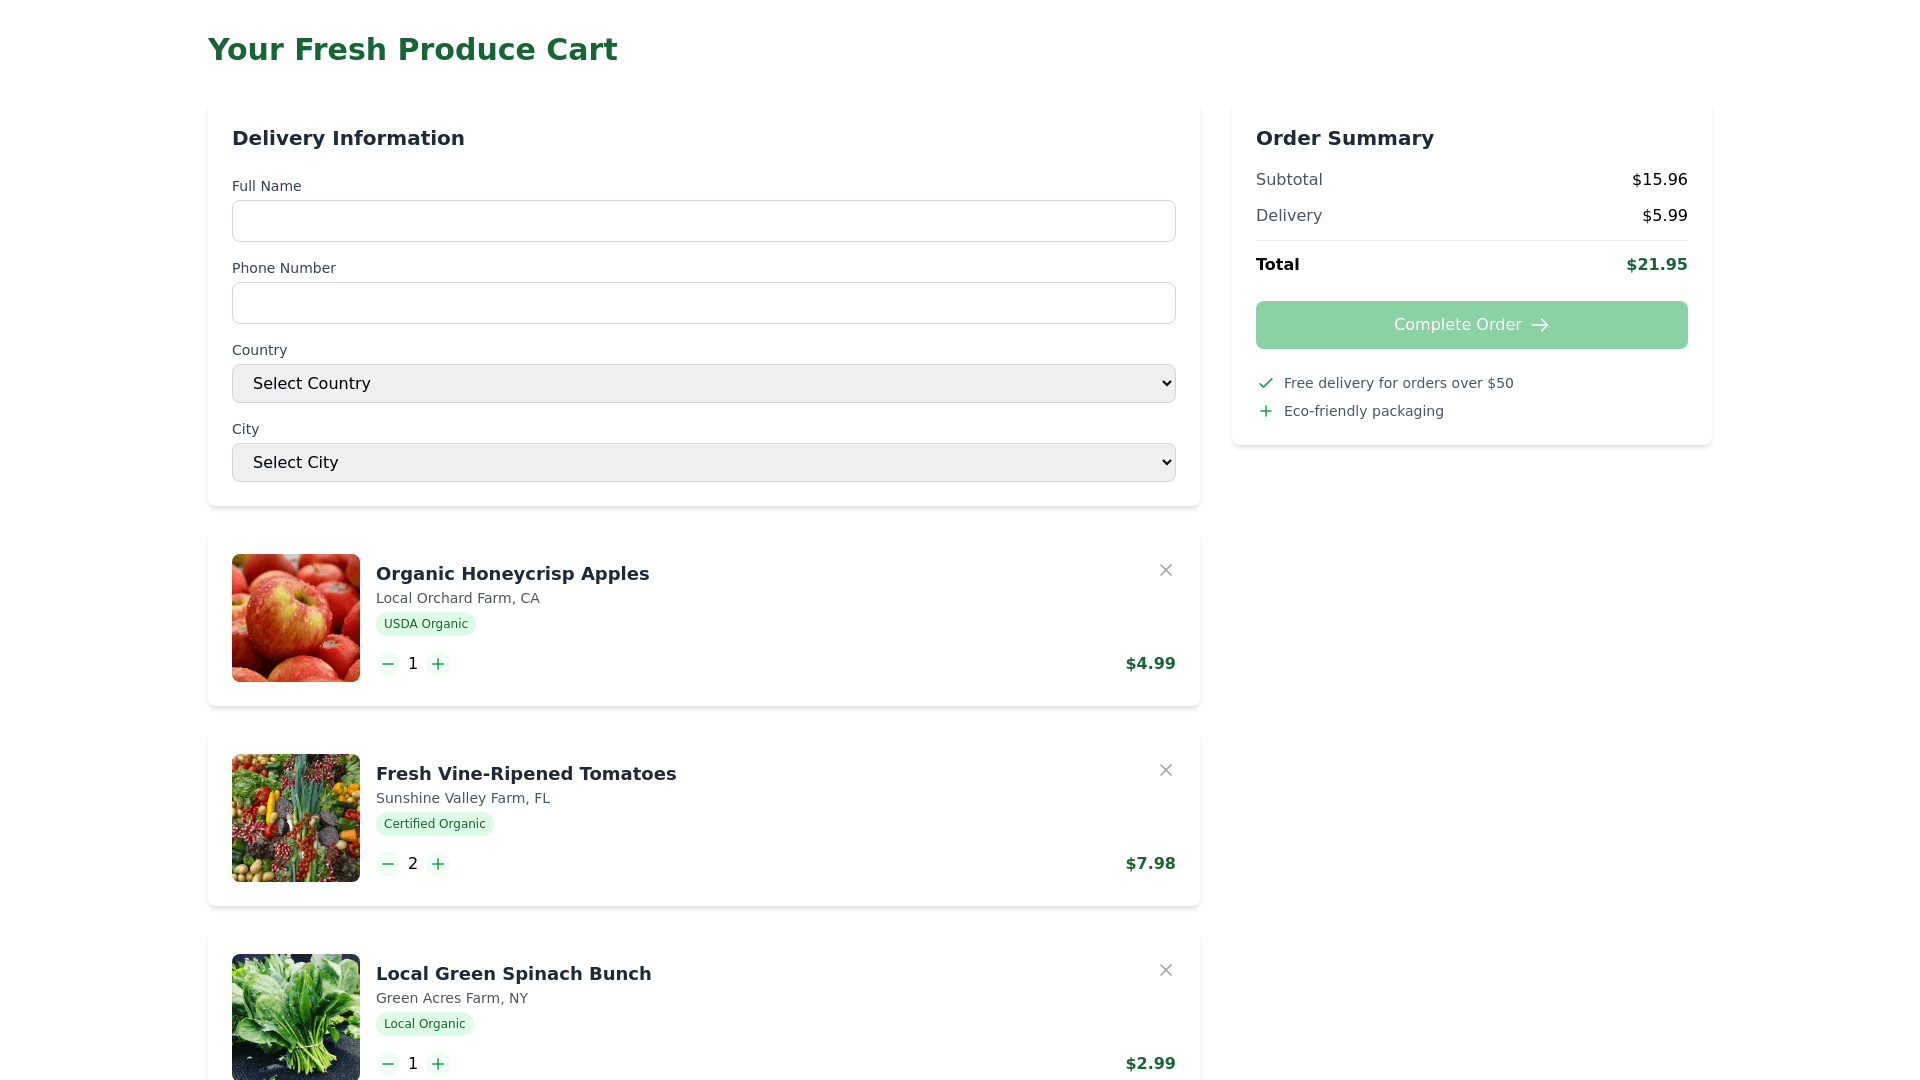Decrease Tomatoes quantity with minus icon
Screen dimensions: 1920x1080
[x=388, y=864]
